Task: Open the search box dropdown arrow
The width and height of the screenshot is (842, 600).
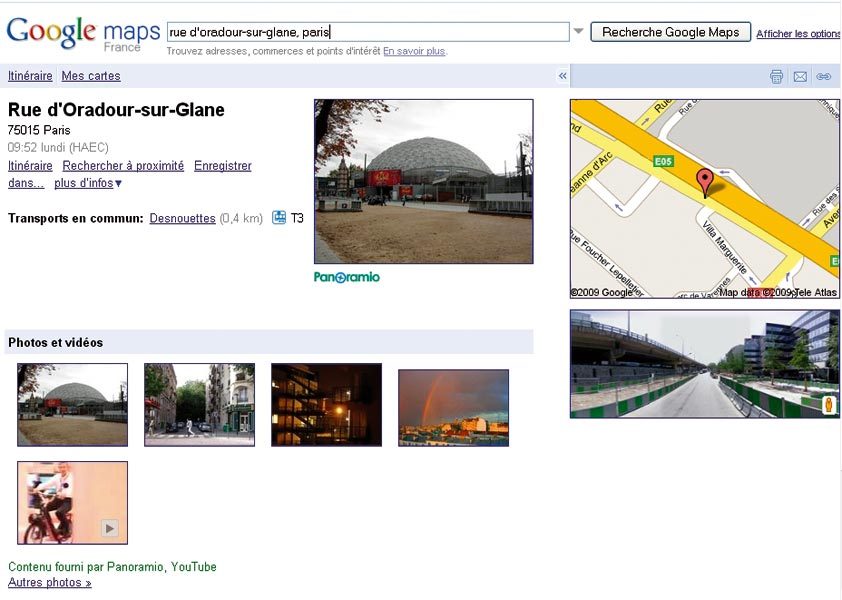Action: (578, 31)
